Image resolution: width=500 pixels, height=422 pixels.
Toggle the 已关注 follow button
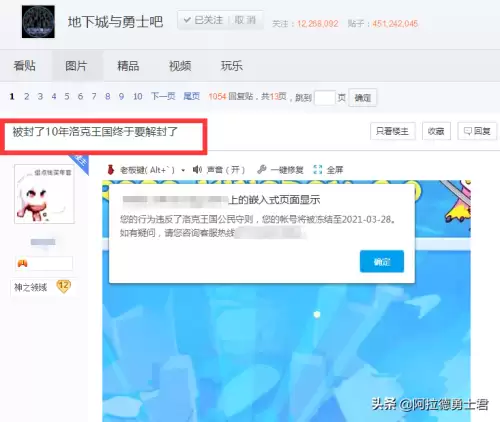pos(203,20)
